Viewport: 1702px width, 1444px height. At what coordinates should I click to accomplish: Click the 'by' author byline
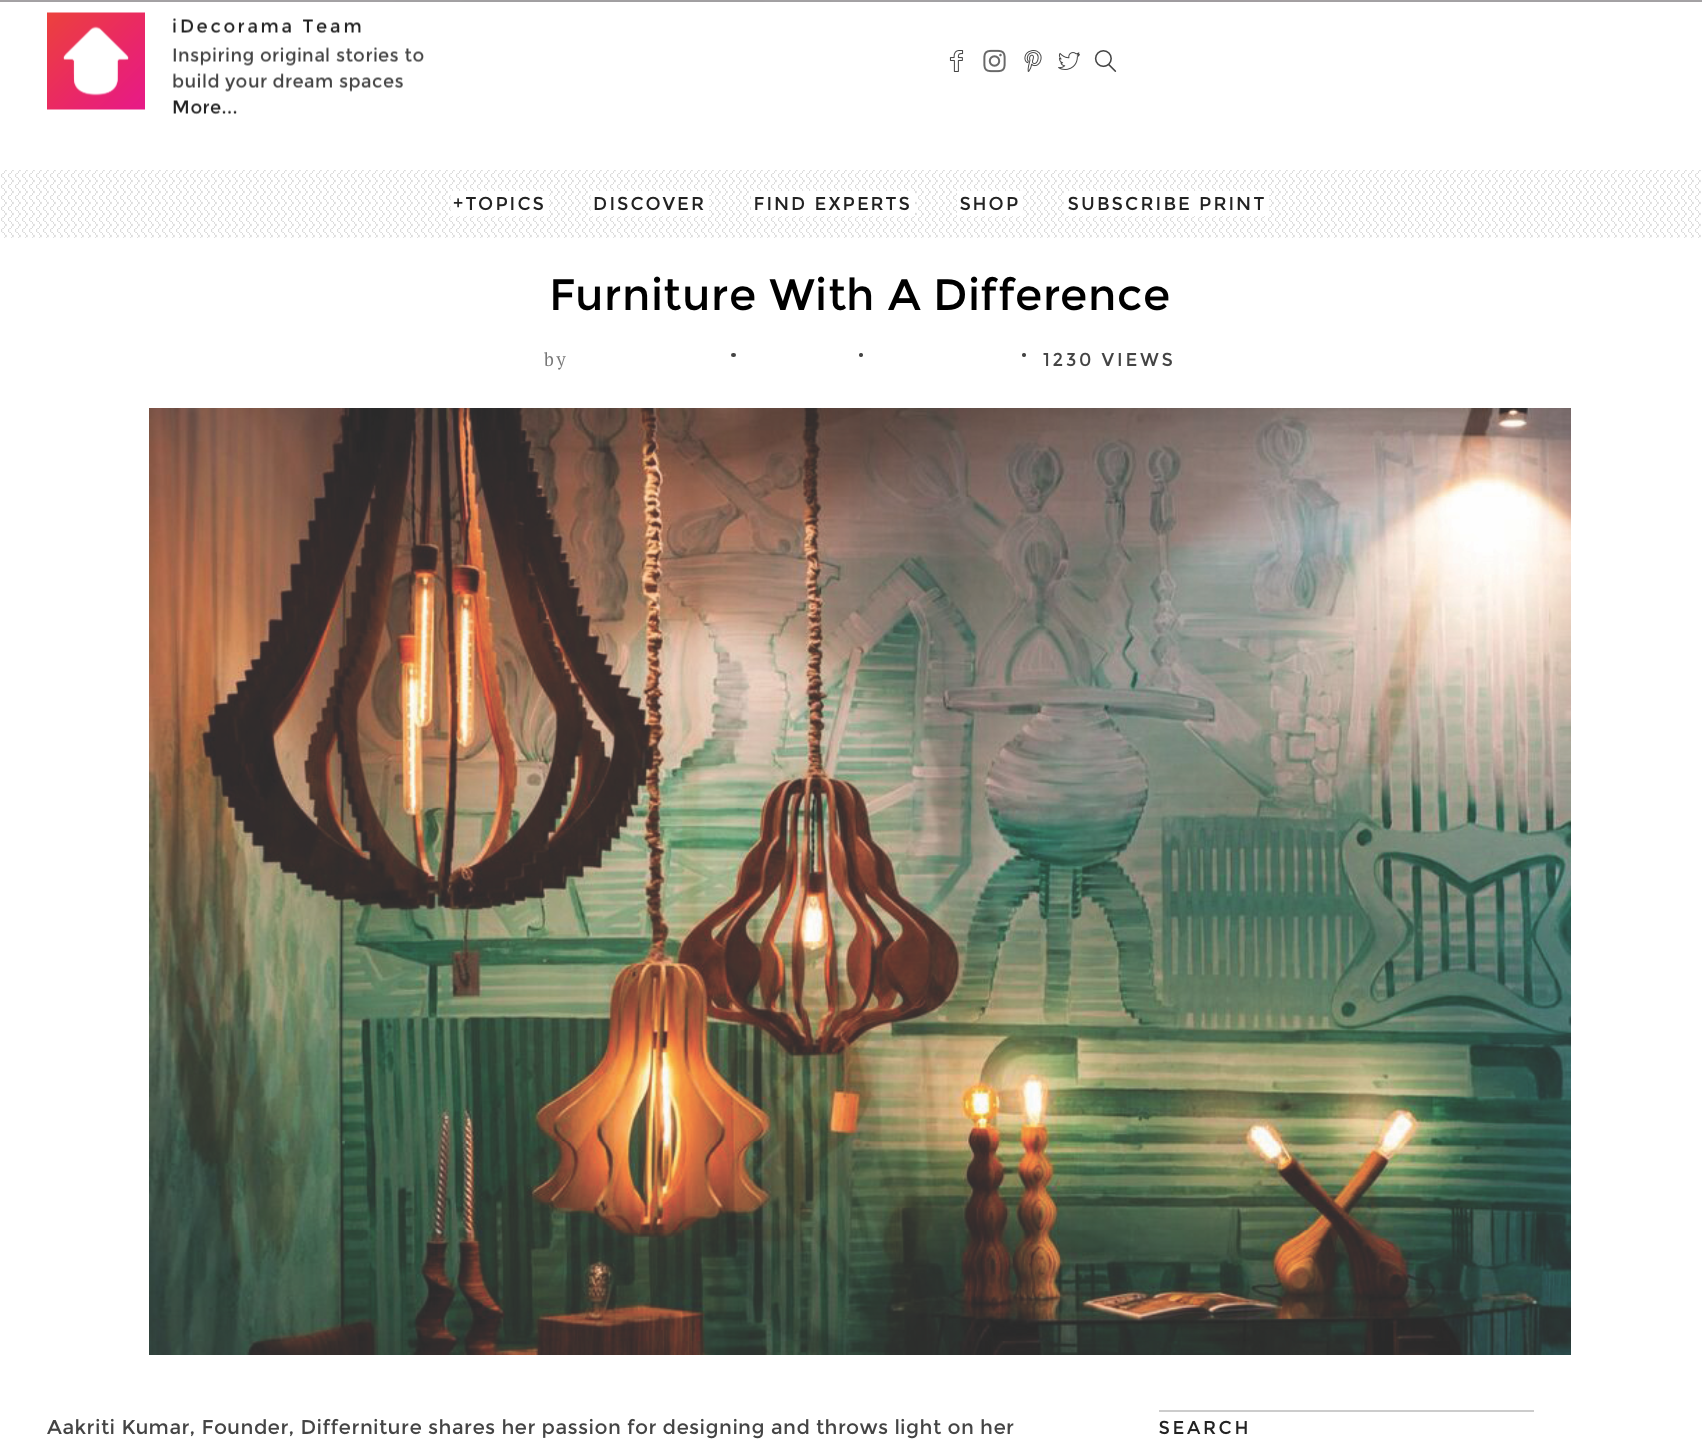coord(555,360)
